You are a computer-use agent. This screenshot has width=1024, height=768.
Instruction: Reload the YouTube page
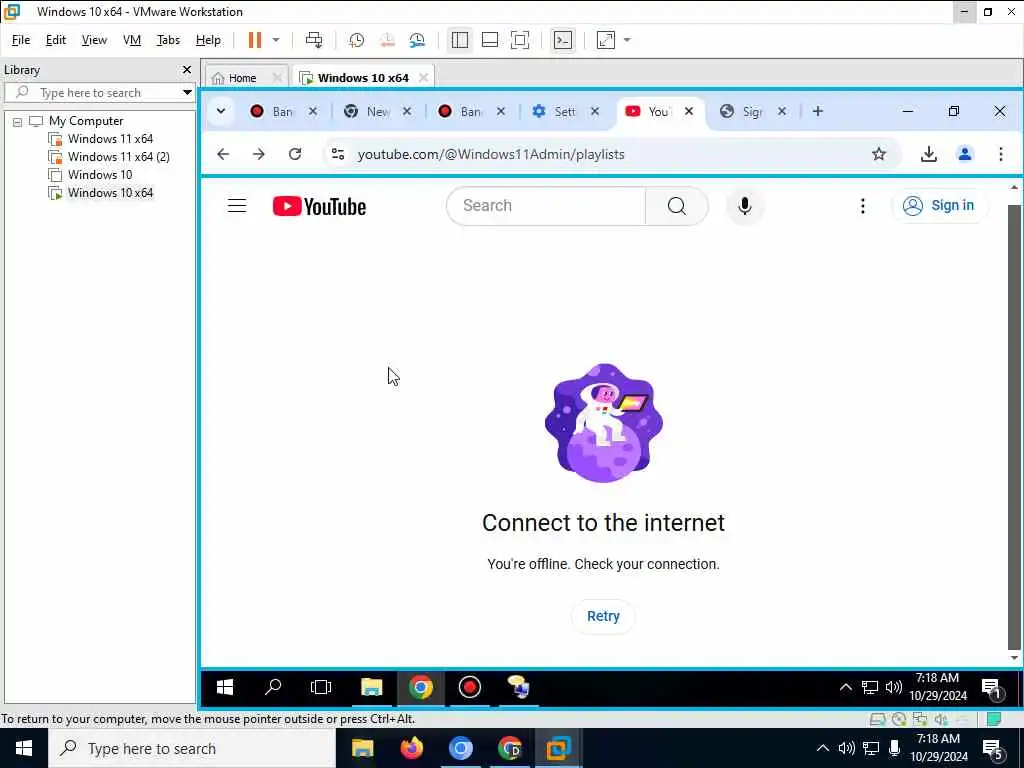point(295,154)
